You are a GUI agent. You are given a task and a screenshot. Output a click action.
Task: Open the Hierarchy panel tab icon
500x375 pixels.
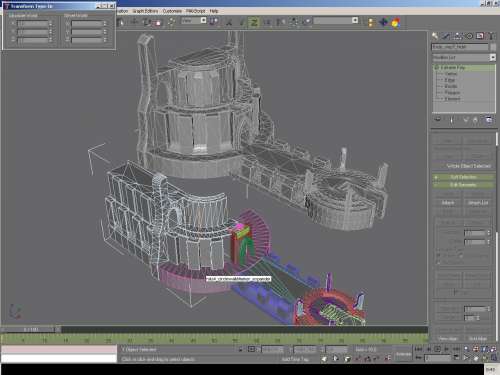[458, 36]
